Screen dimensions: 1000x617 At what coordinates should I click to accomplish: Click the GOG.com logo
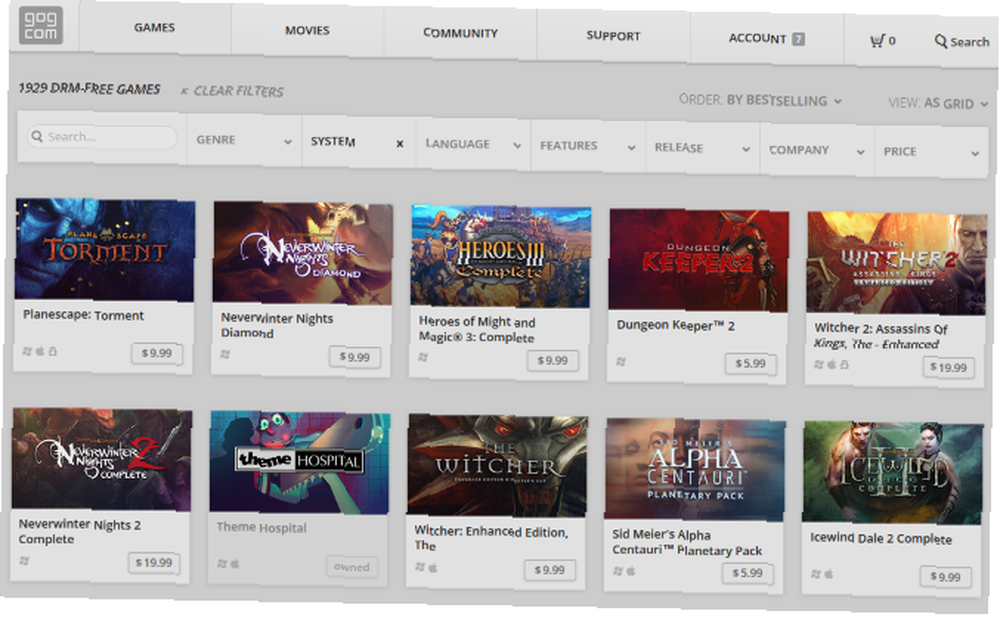tap(41, 26)
